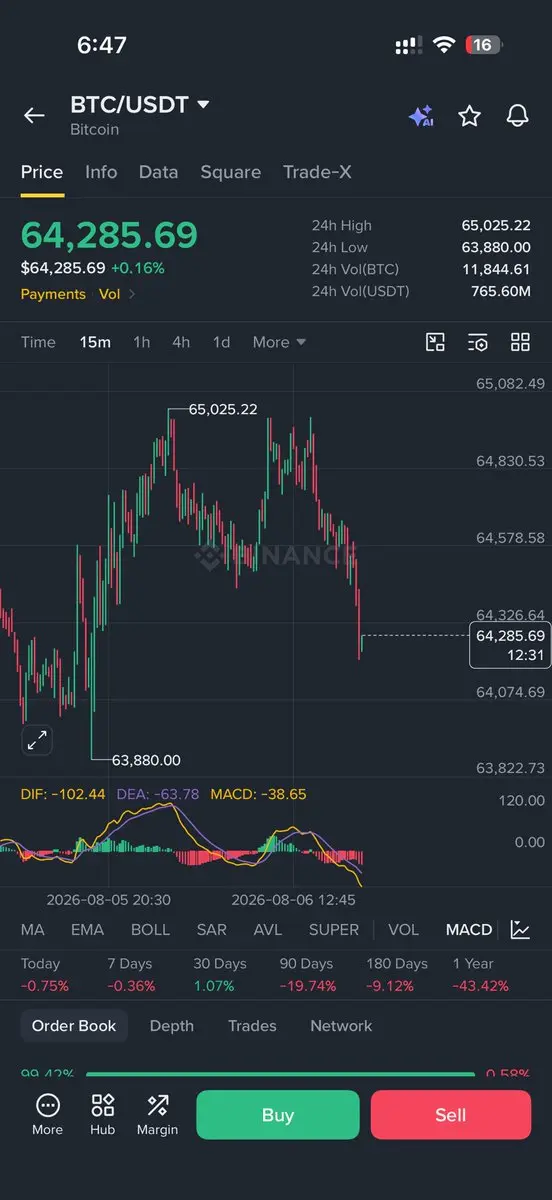Tap the 90 Days -19.74% change

(308, 986)
